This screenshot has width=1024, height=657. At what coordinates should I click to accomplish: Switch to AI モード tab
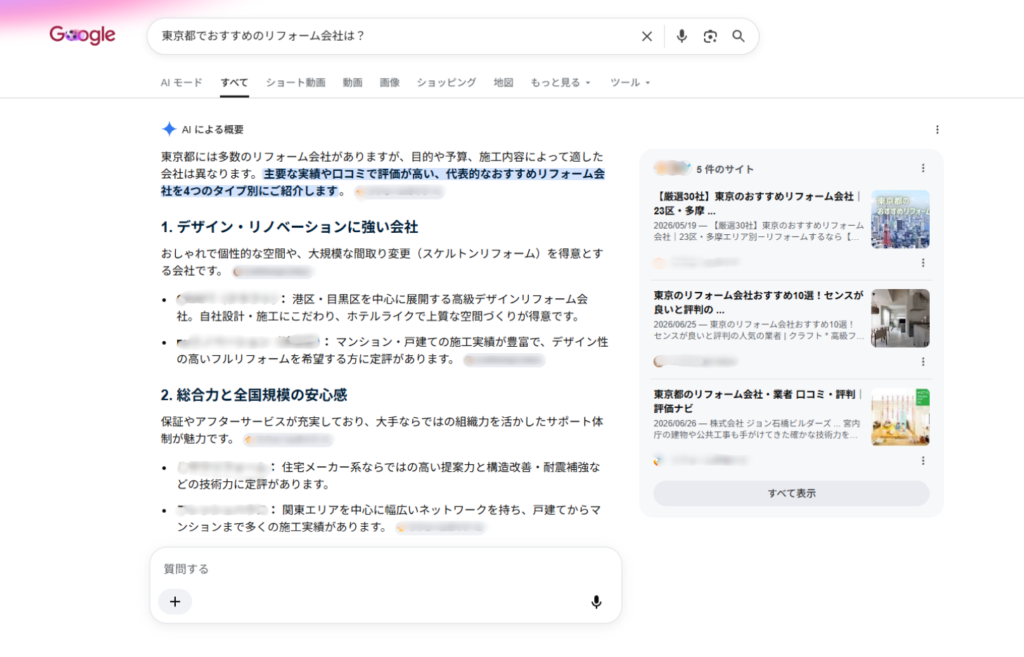coord(182,82)
